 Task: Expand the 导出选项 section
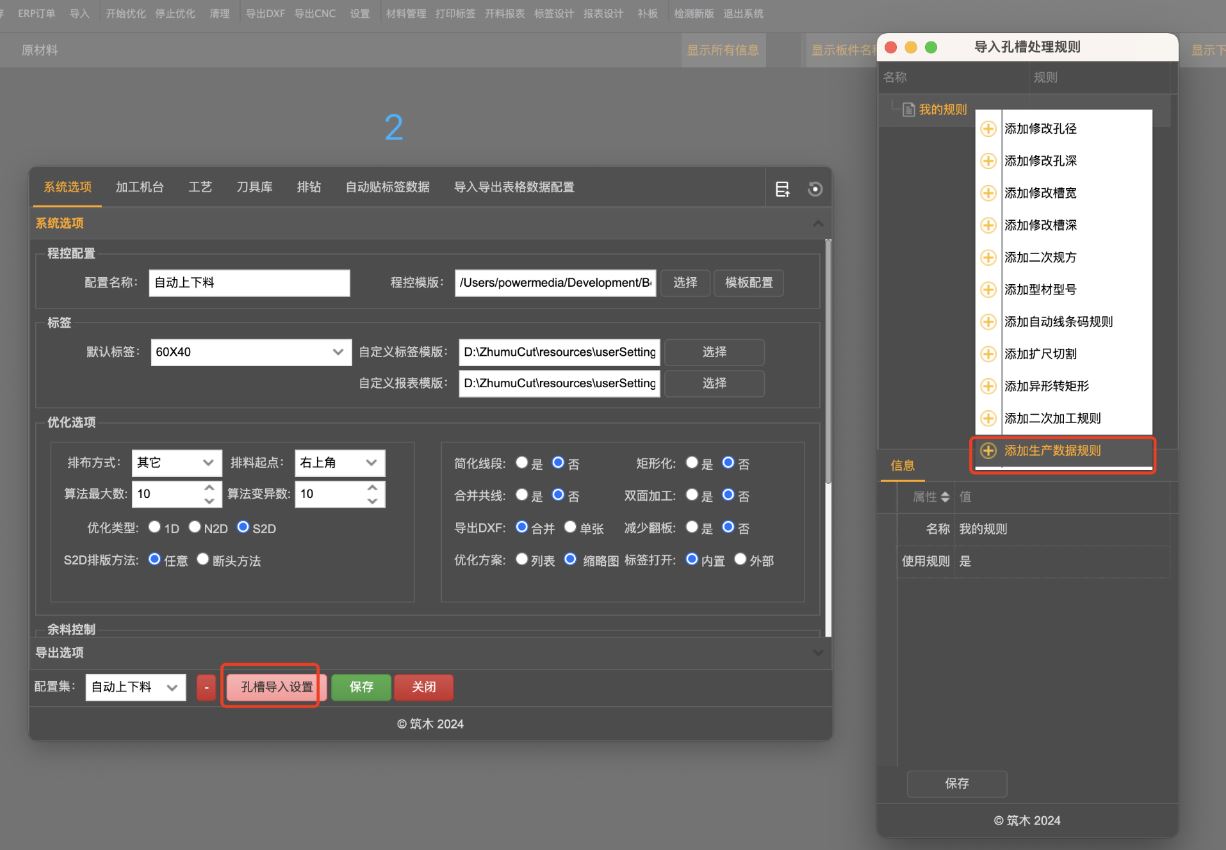pyautogui.click(x=429, y=652)
